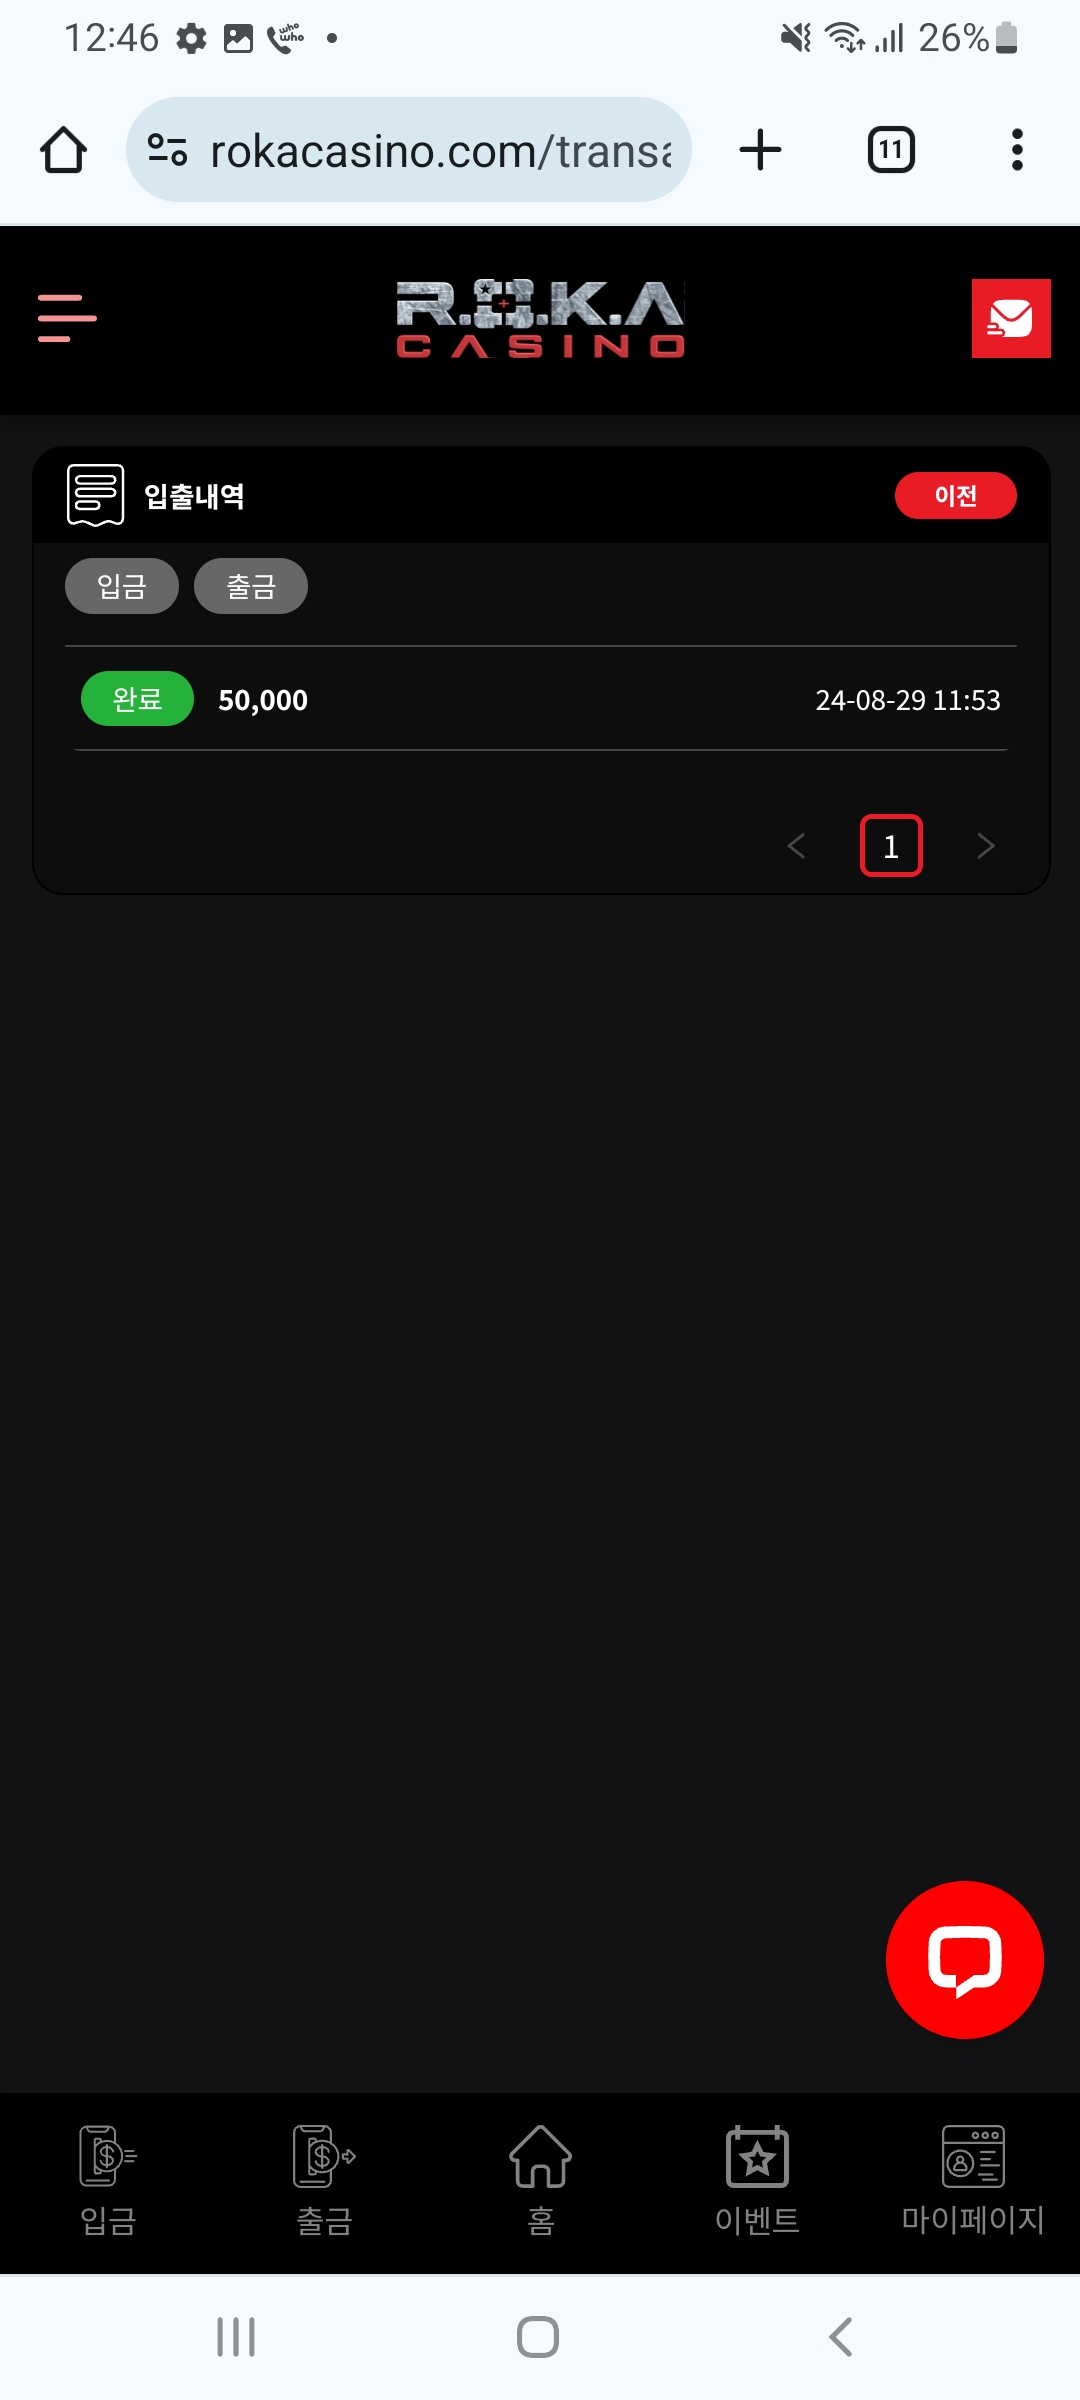
Task: Tap the 입금 deposit icon in bottom bar
Action: [108, 2180]
